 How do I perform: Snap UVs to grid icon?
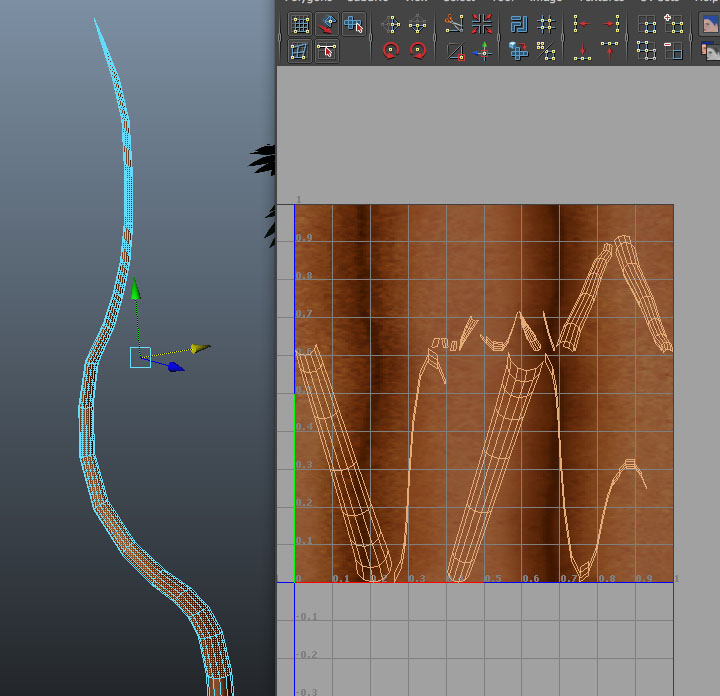click(x=546, y=24)
